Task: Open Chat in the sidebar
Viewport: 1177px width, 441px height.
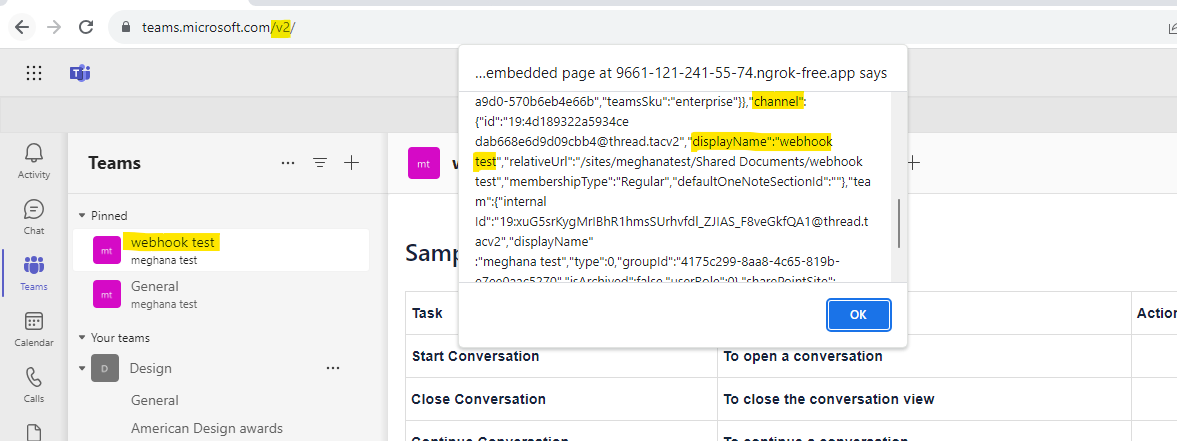Action: click(34, 217)
